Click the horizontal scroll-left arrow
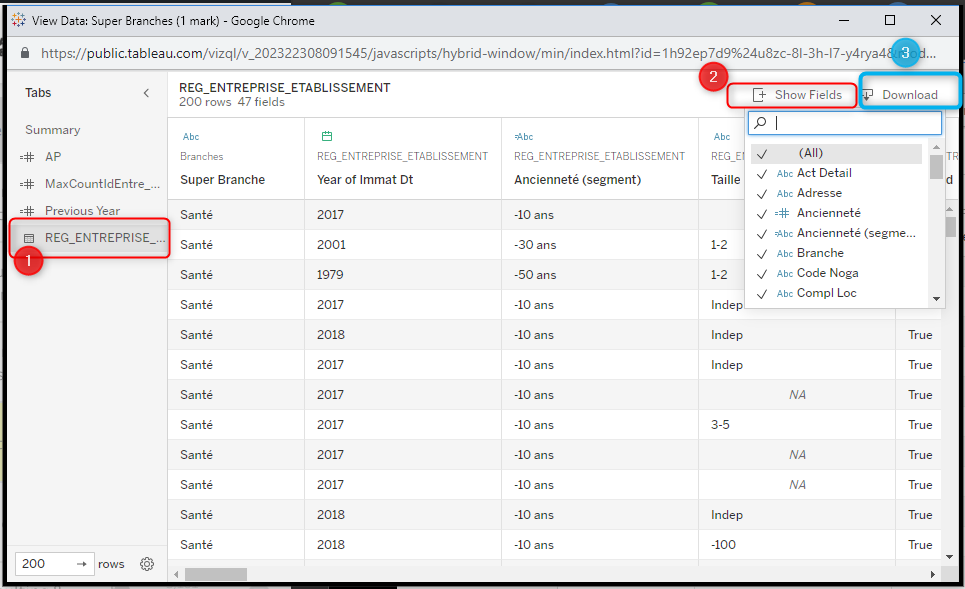Screen dimensions: 965x589 pyautogui.click(x=177, y=574)
